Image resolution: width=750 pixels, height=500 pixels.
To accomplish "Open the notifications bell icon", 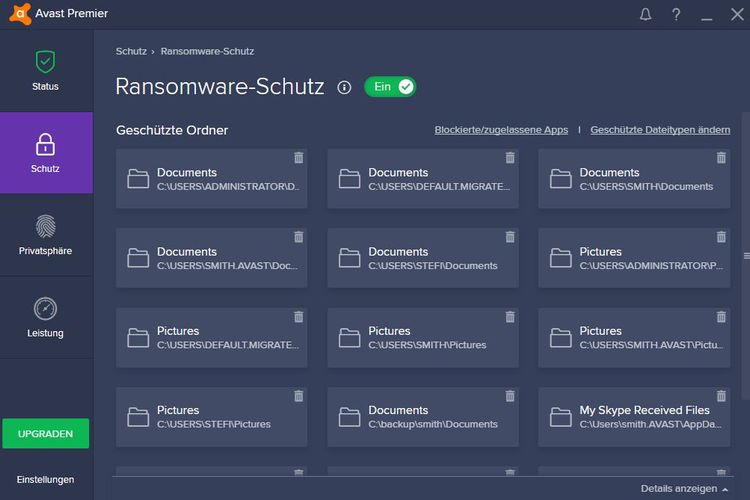I will [645, 14].
